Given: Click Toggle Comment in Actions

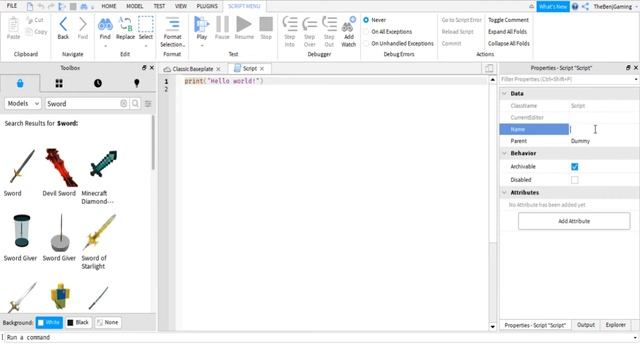Looking at the screenshot, I should (508, 20).
